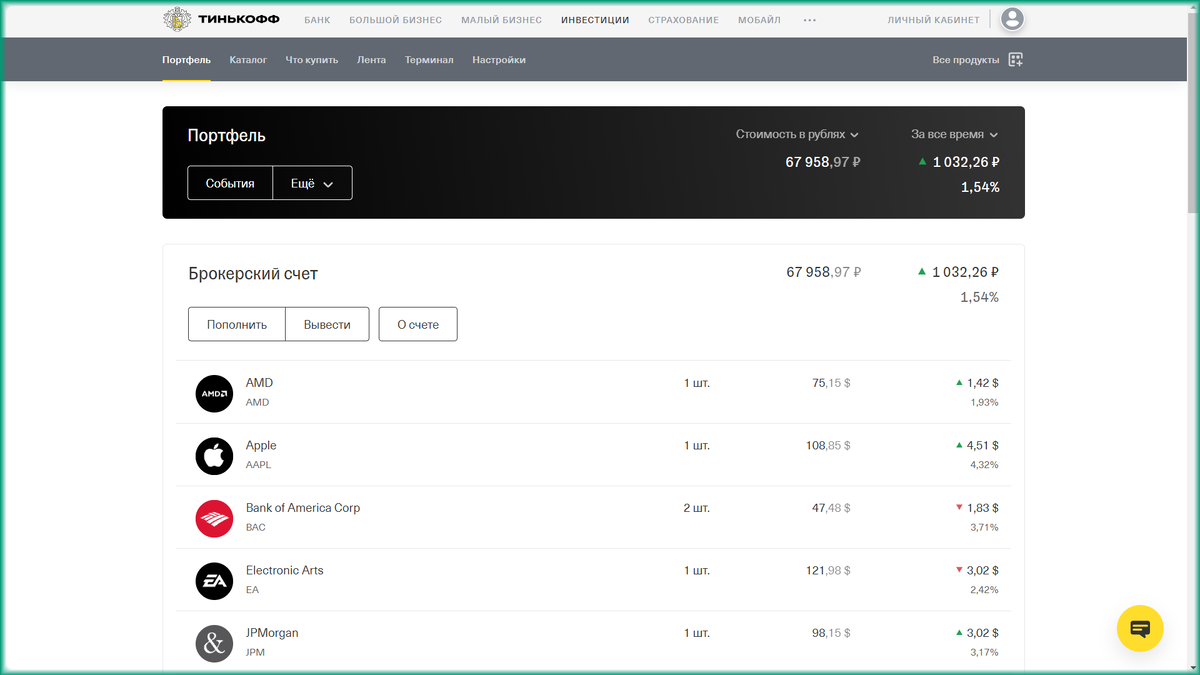Click the AMD stock logo

click(214, 393)
